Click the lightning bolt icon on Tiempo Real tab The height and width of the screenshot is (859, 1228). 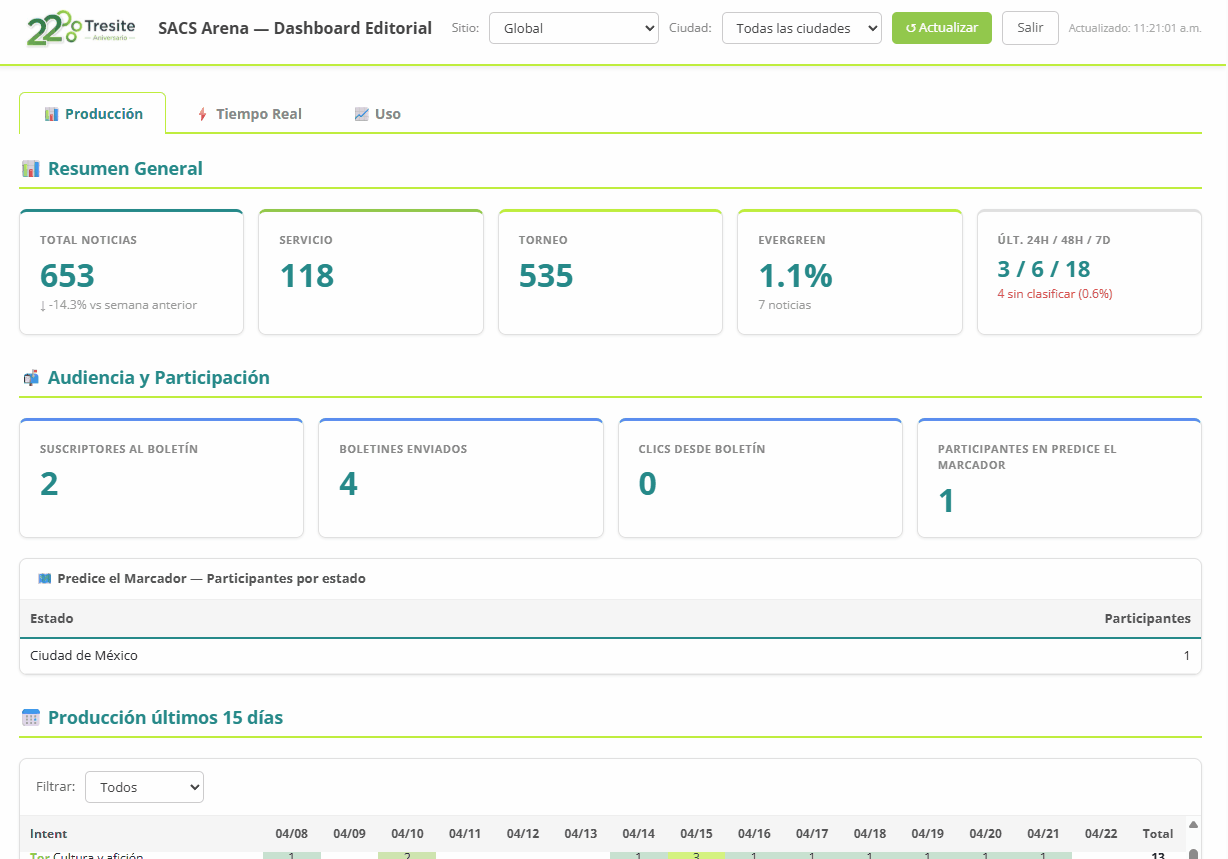click(x=202, y=114)
